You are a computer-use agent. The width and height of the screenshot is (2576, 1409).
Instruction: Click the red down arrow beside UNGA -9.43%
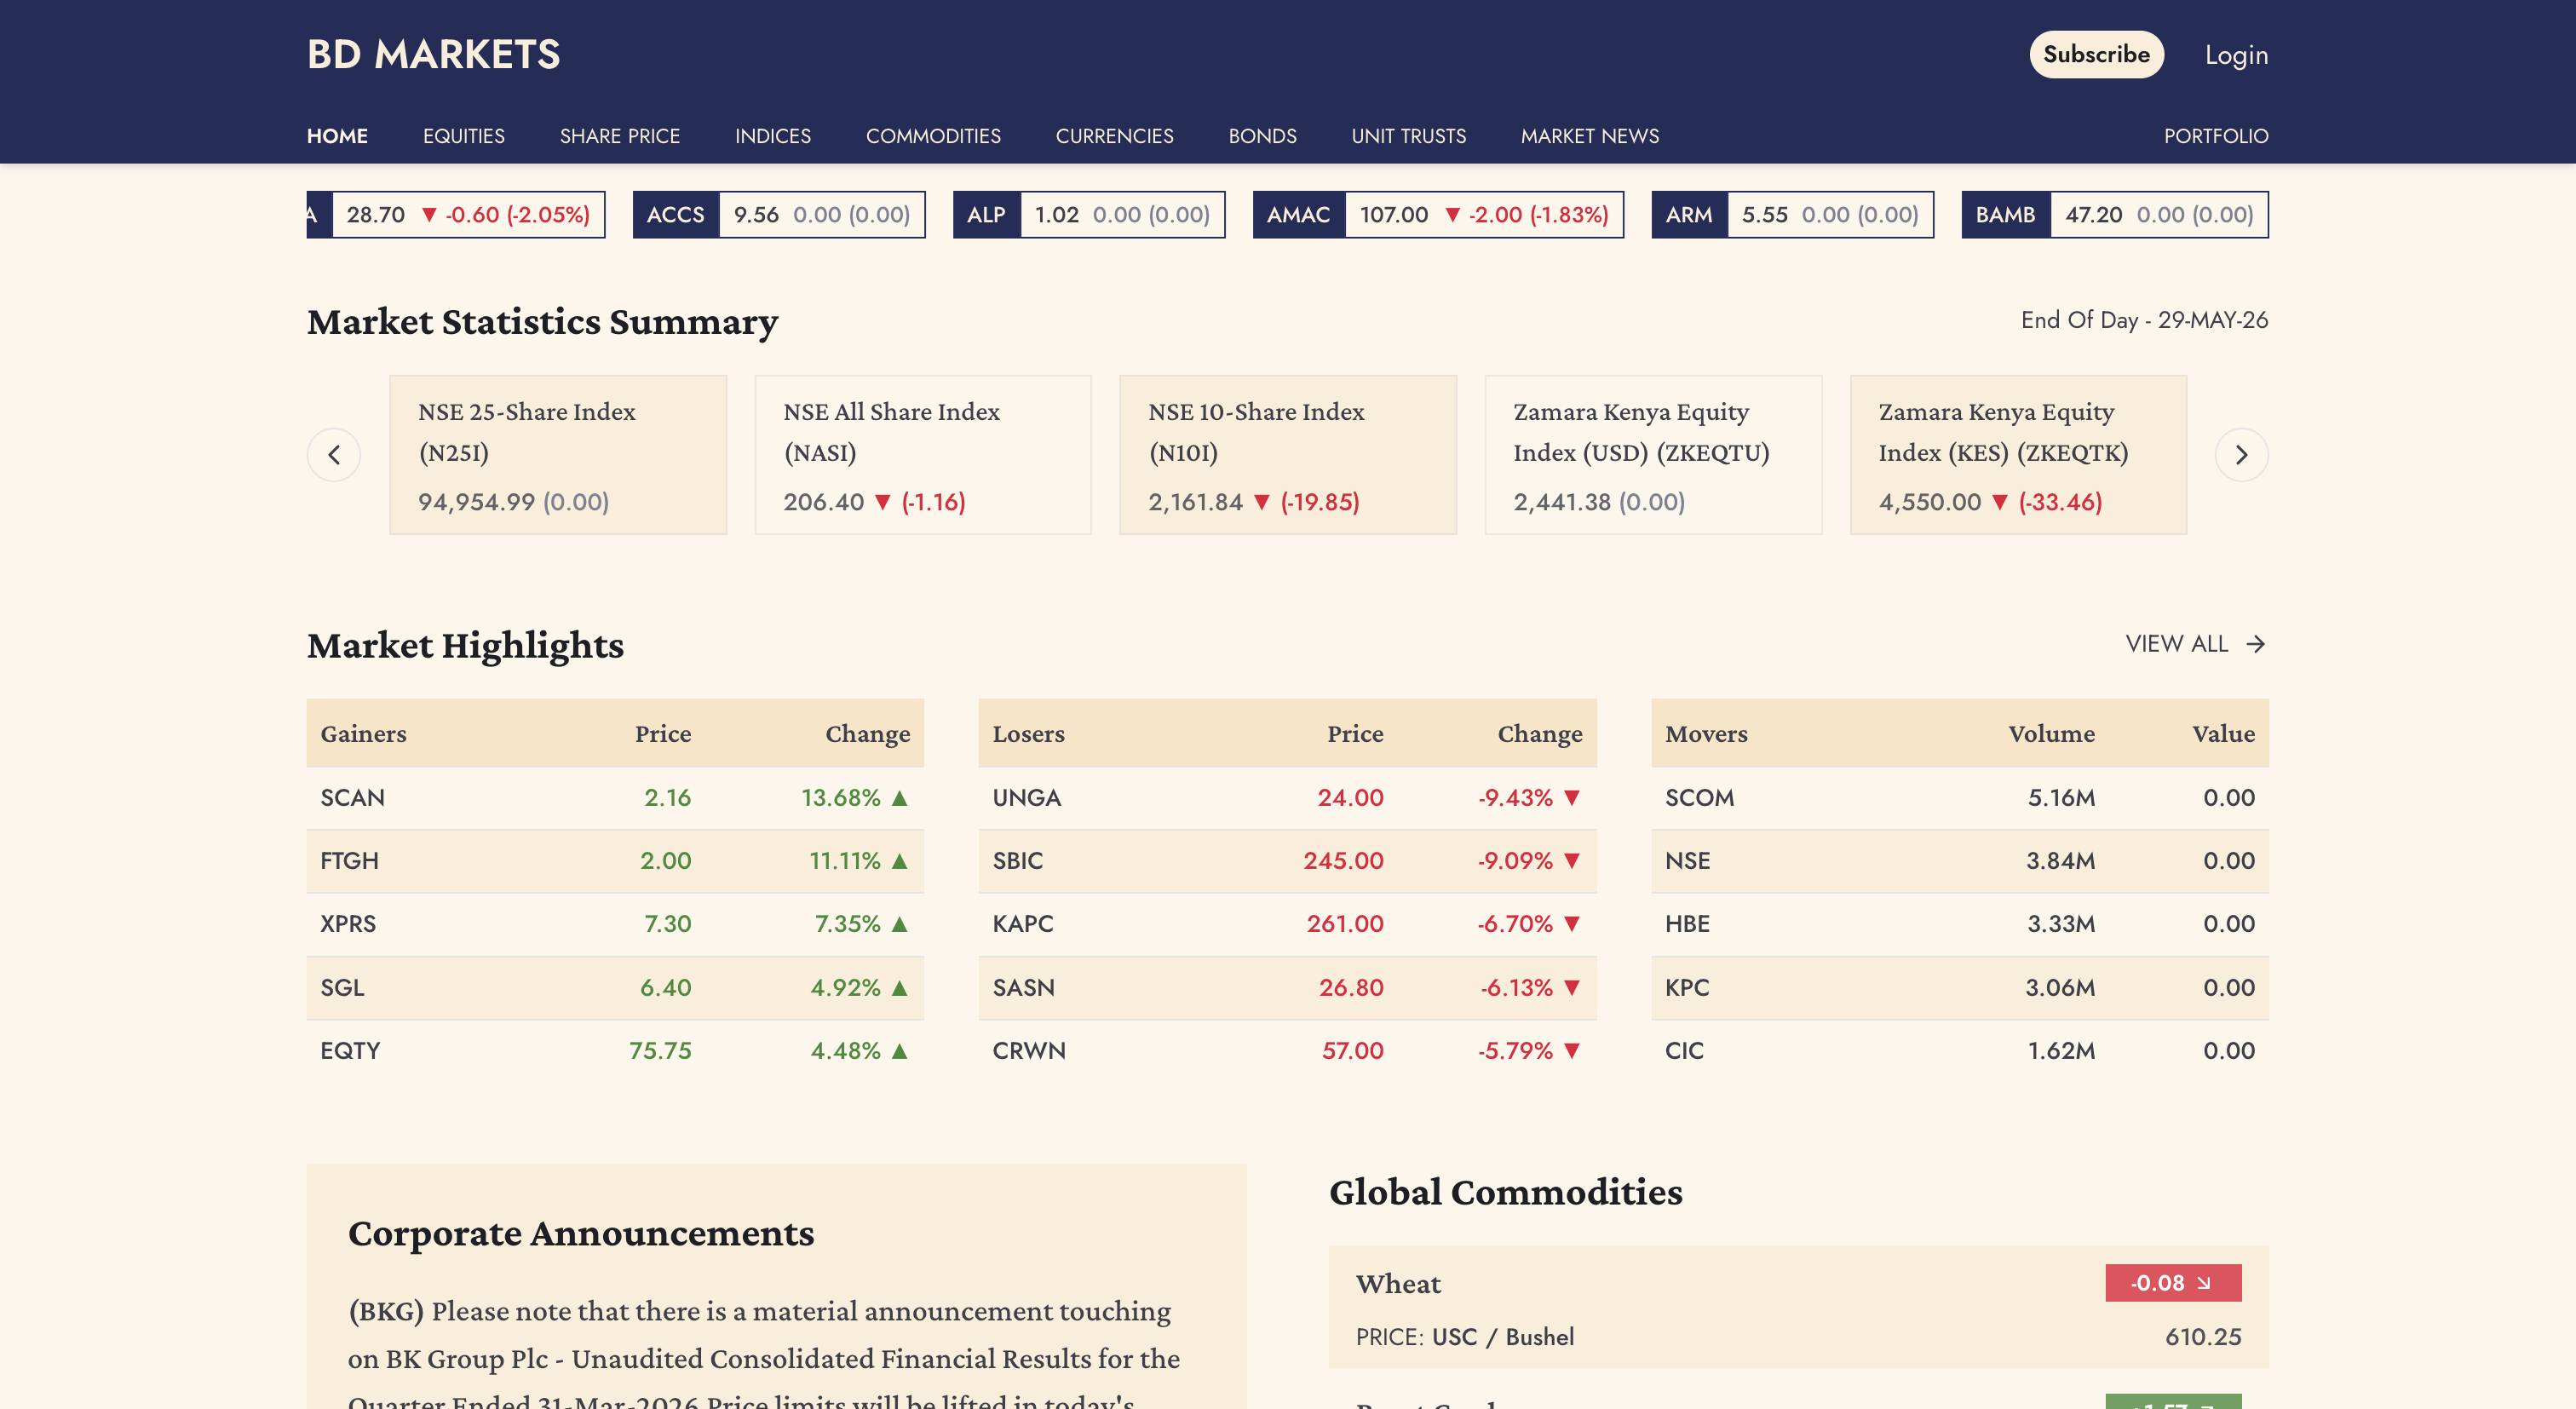(1571, 798)
